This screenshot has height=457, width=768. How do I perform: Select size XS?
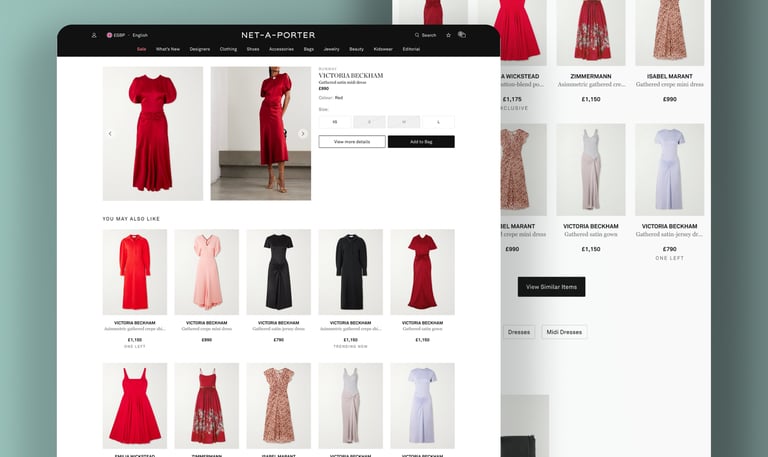coord(335,122)
